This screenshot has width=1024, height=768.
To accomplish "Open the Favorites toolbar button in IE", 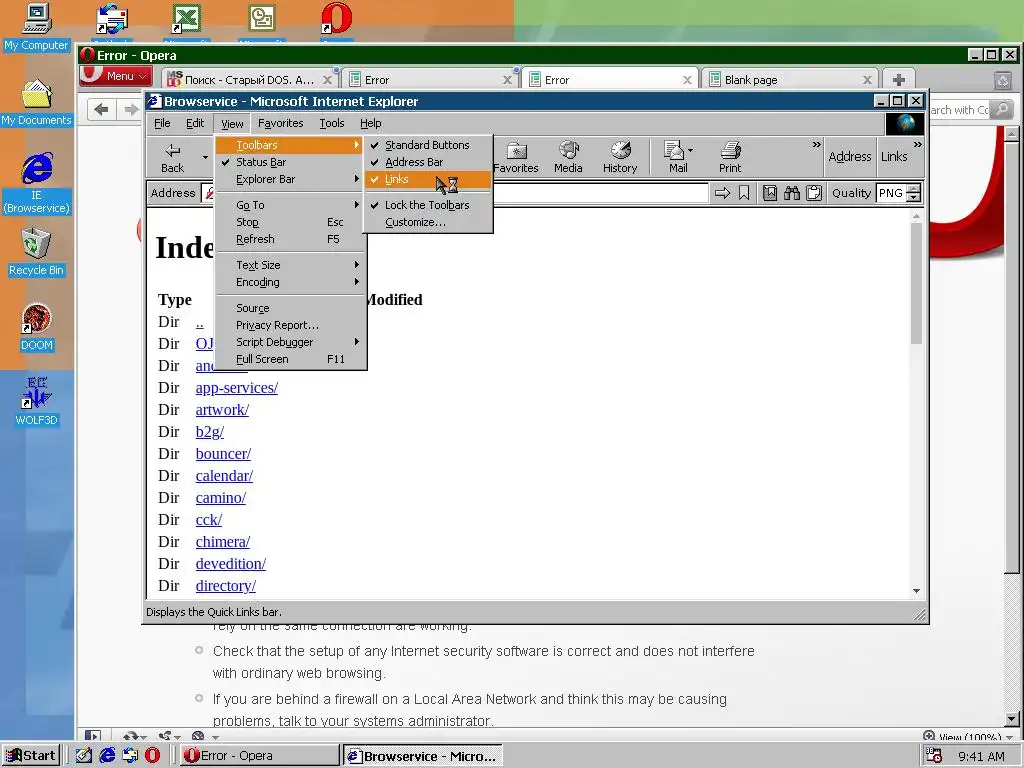I will tap(516, 158).
